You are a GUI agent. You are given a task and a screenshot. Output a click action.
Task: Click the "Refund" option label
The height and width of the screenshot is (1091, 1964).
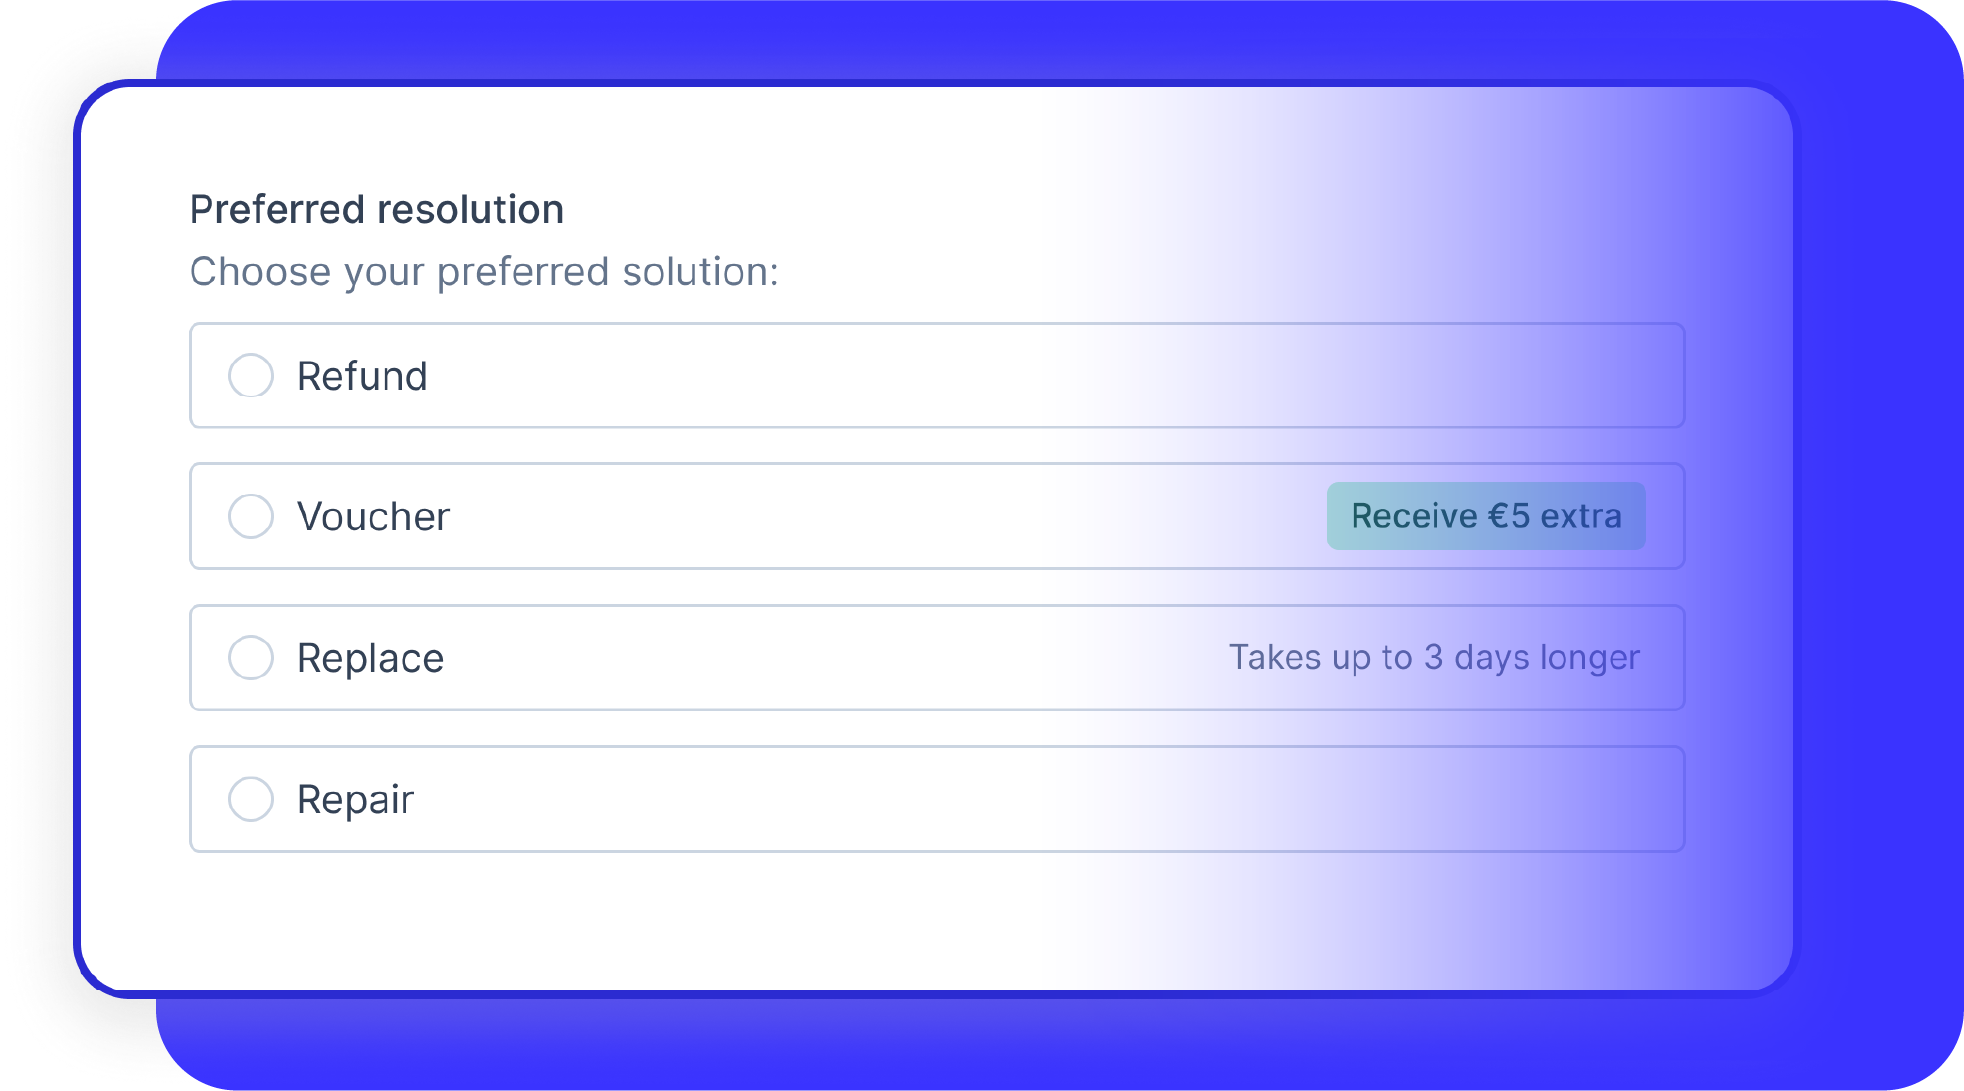click(x=362, y=377)
